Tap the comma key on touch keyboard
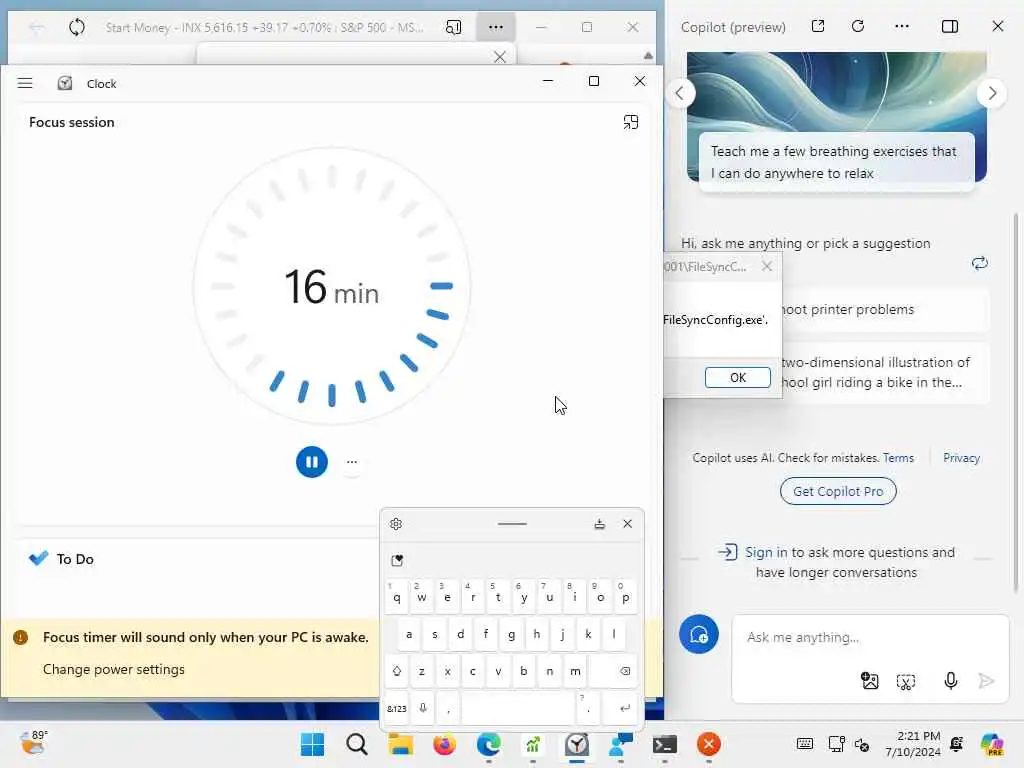1024x768 pixels. 448,709
